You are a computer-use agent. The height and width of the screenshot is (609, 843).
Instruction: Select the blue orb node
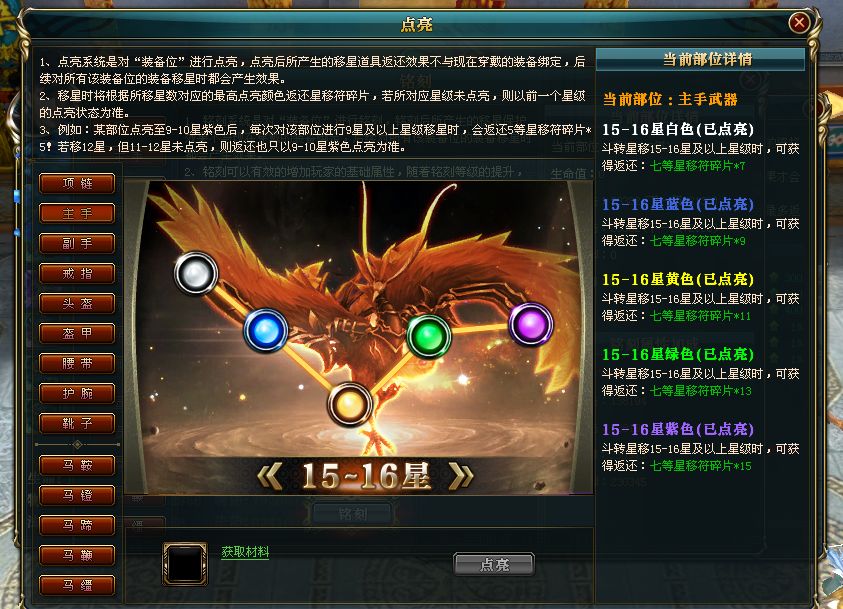266,330
